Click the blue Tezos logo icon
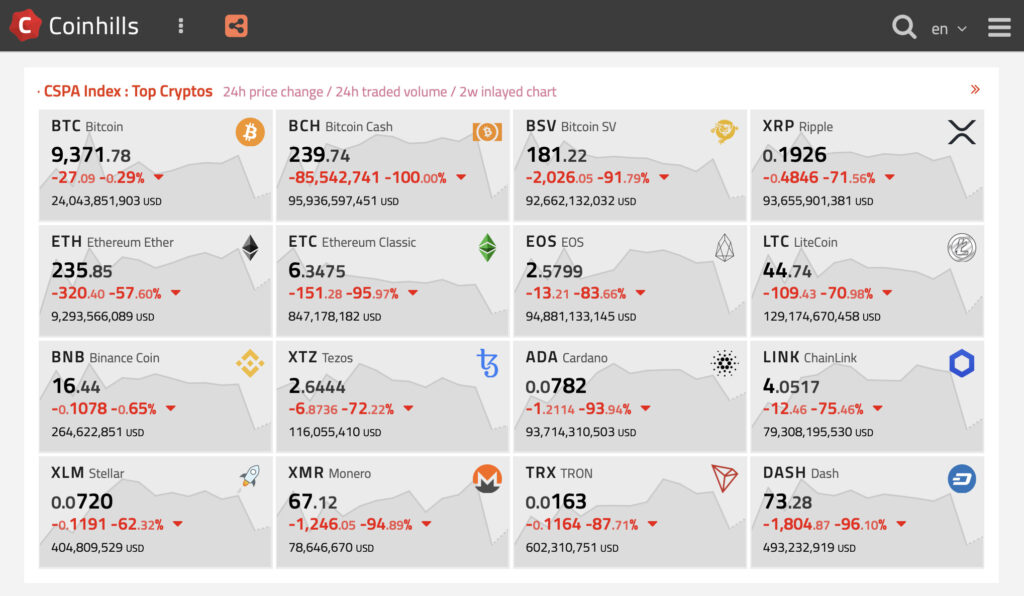 (487, 364)
